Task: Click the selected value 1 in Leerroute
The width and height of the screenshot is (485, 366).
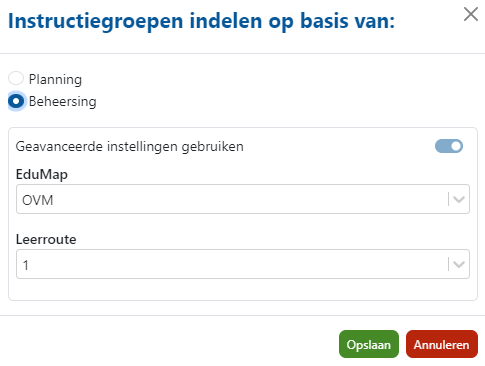Action: pos(26,265)
